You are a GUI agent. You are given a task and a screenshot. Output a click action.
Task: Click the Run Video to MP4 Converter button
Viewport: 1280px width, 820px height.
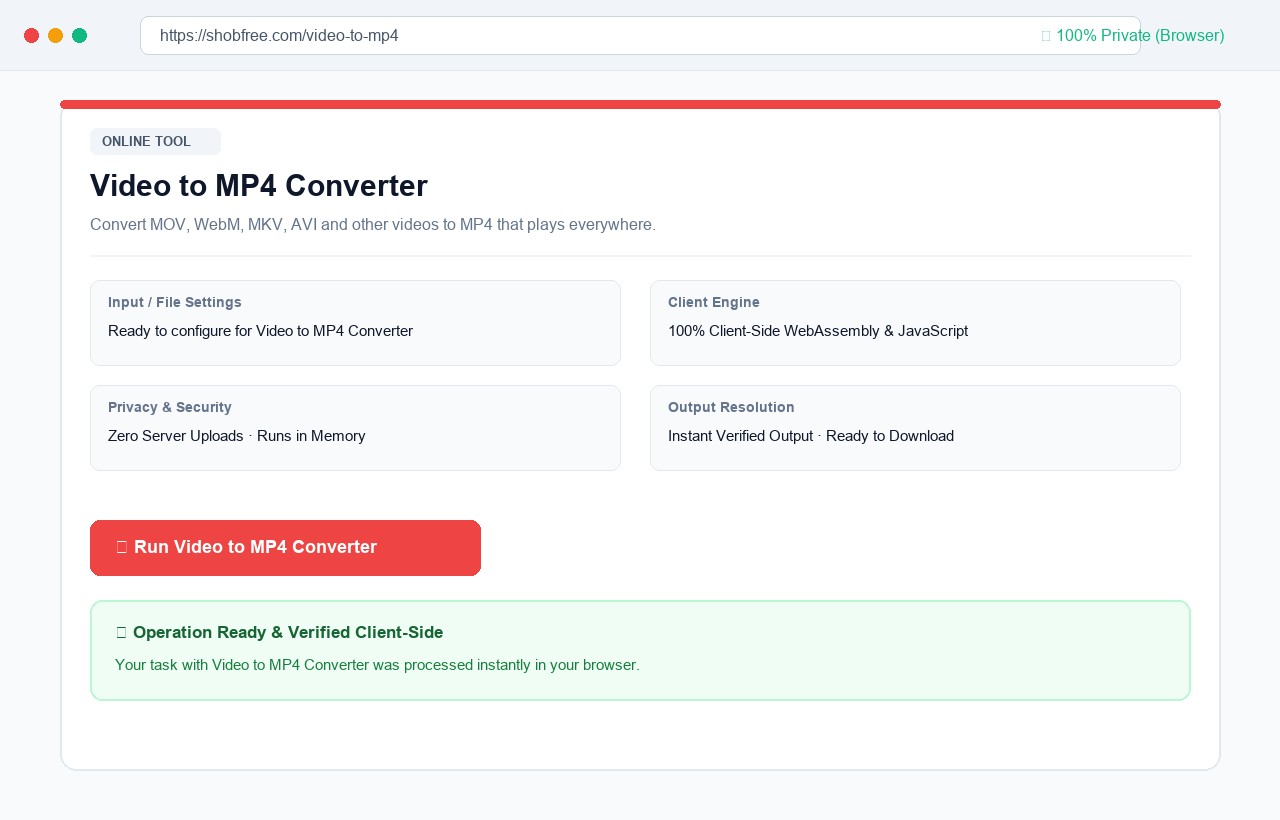tap(285, 548)
